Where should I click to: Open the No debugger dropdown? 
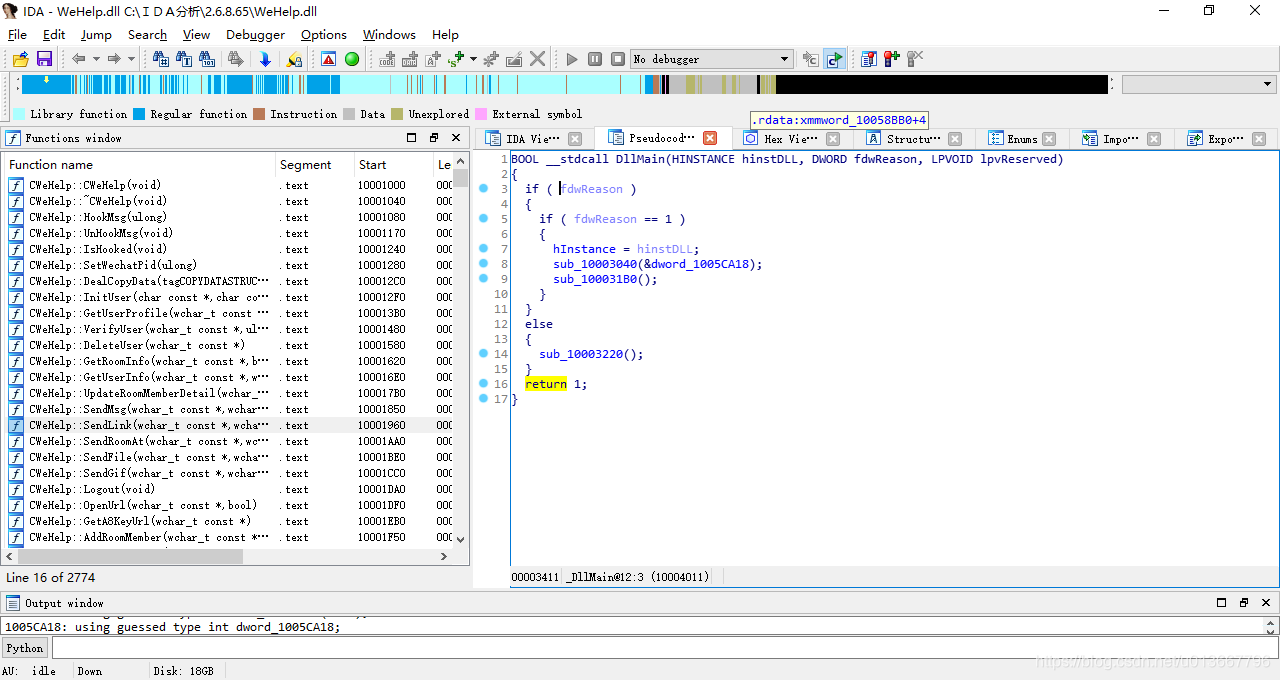pyautogui.click(x=712, y=59)
